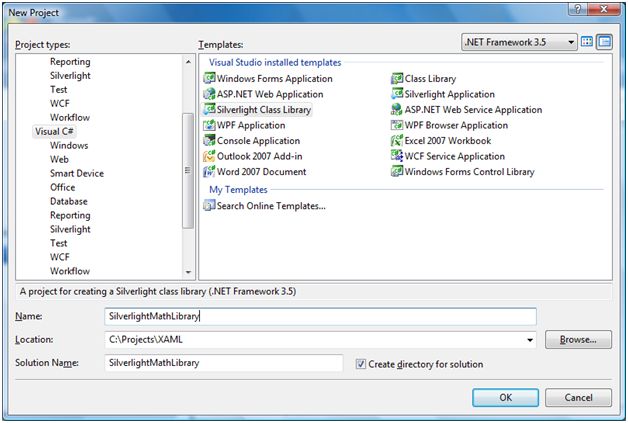Click the WCF Service Application template icon
628x423 pixels.
tap(397, 156)
